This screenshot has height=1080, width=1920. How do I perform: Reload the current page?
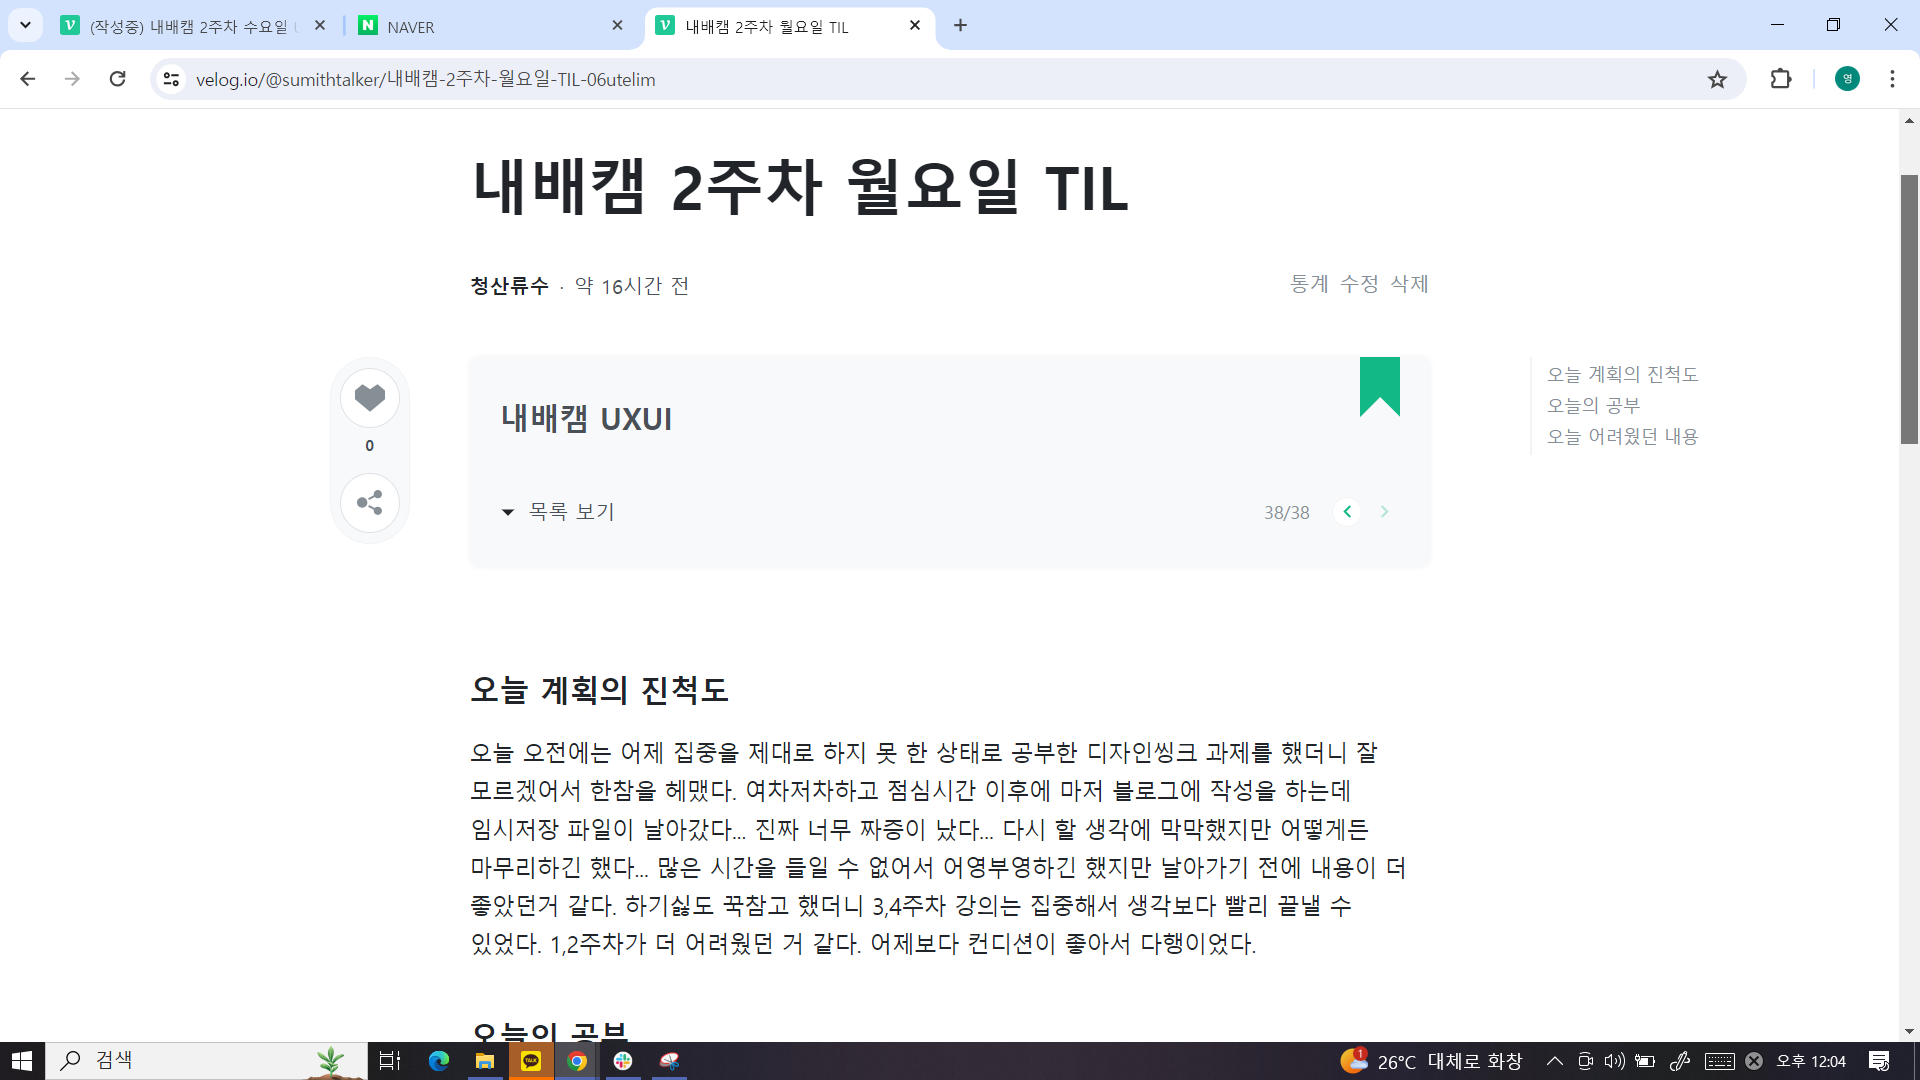(117, 79)
